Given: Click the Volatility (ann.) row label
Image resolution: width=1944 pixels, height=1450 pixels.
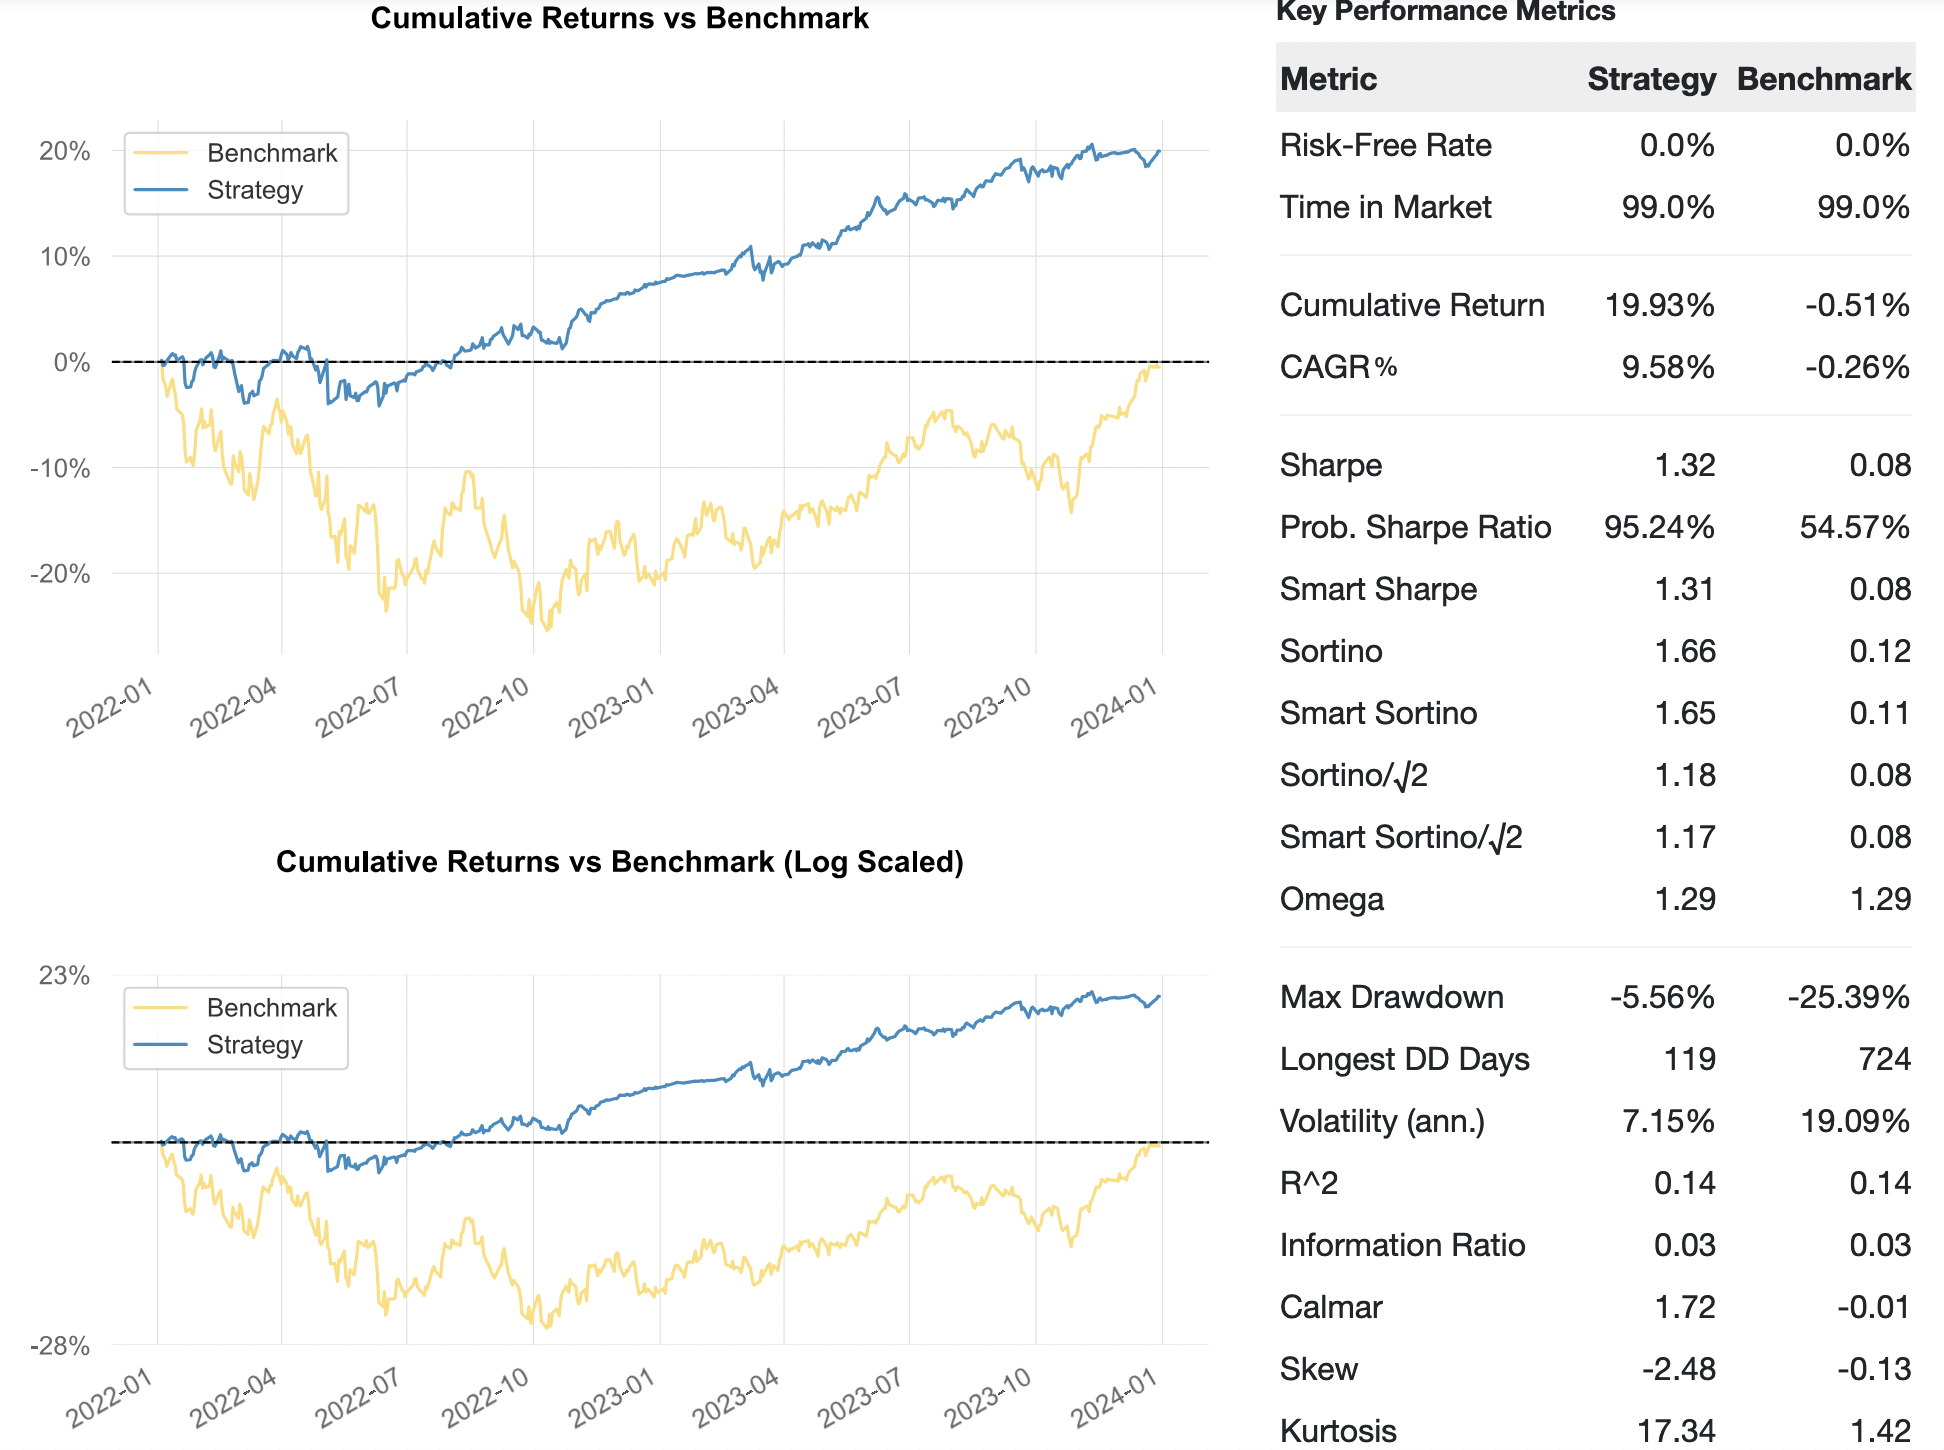Looking at the screenshot, I should point(1382,1121).
